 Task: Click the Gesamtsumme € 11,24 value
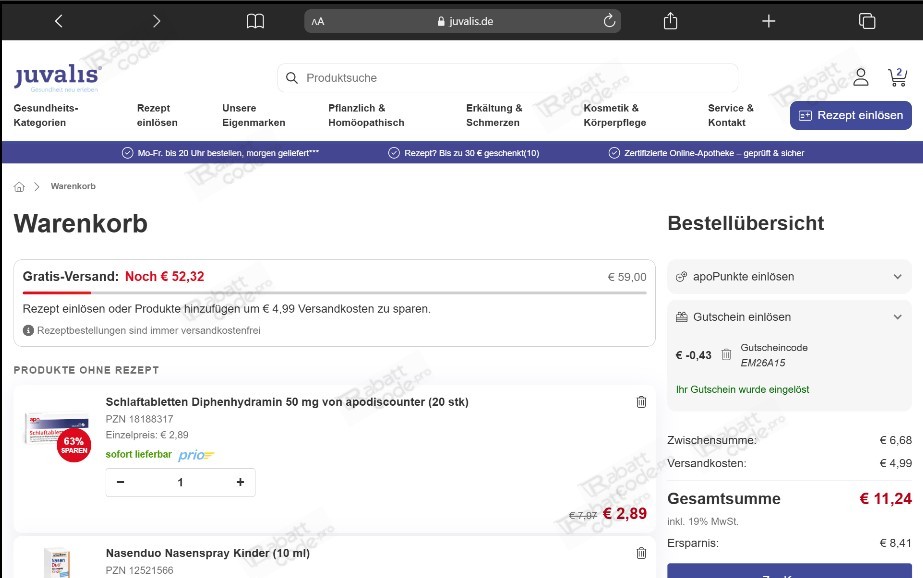885,499
